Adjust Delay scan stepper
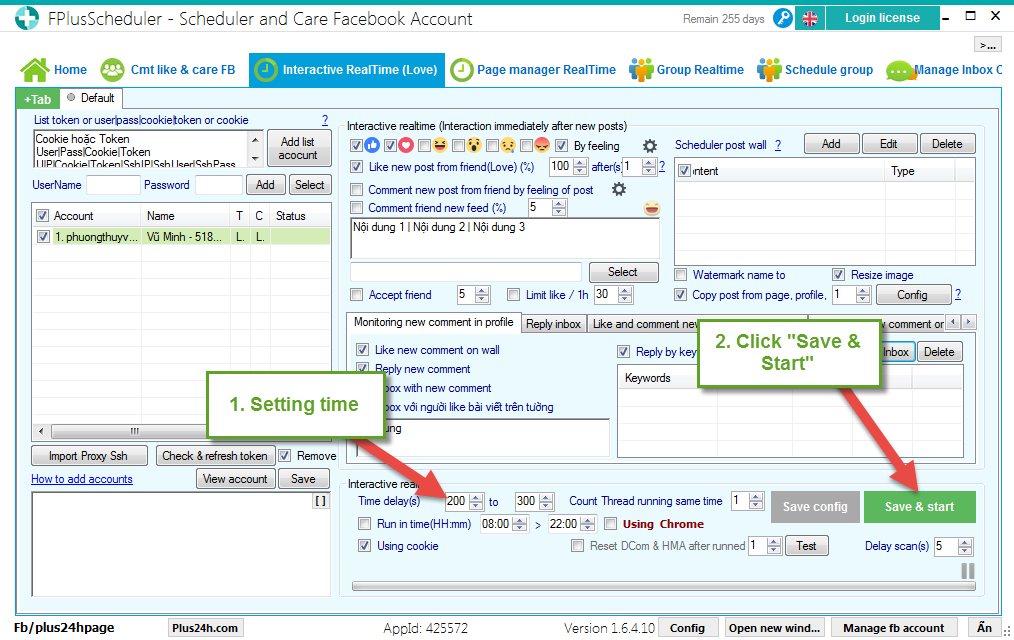Image resolution: width=1014 pixels, height=640 pixels. [x=965, y=546]
